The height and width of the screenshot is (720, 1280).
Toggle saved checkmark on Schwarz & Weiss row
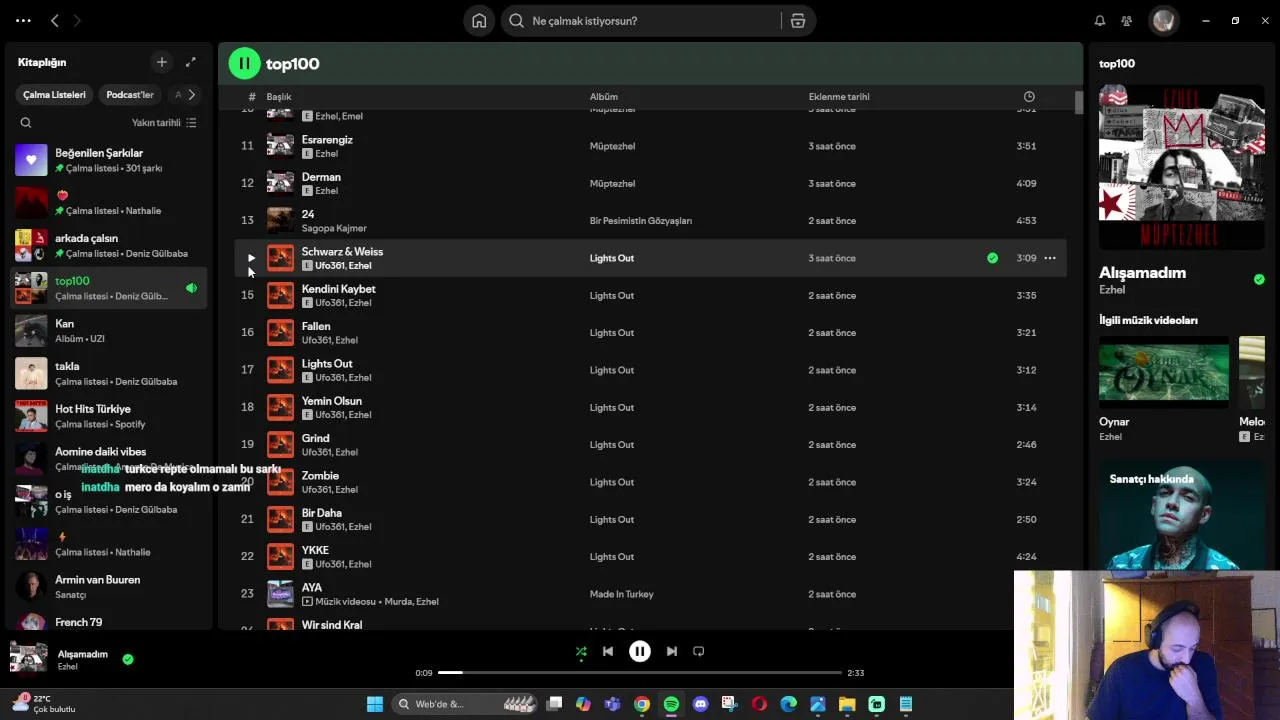tap(992, 258)
